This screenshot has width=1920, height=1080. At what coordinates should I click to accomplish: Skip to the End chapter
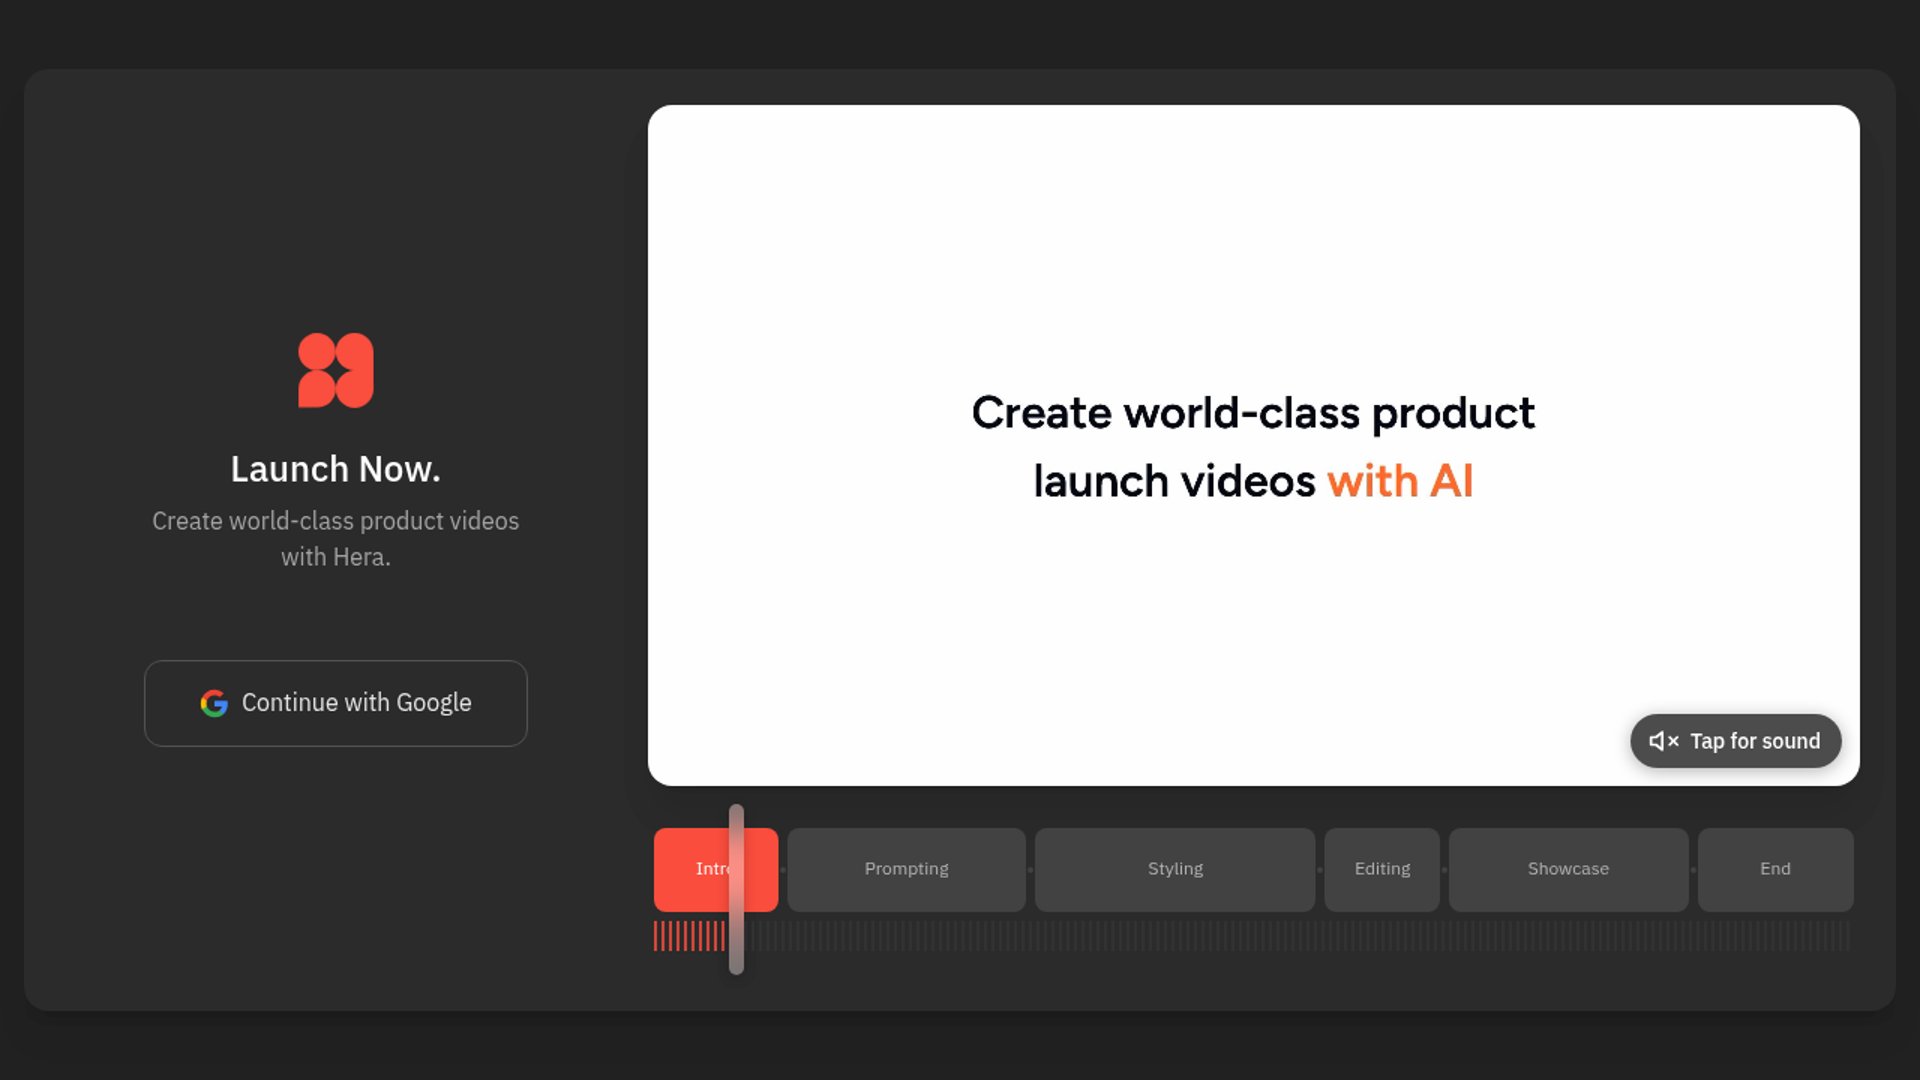tap(1774, 869)
